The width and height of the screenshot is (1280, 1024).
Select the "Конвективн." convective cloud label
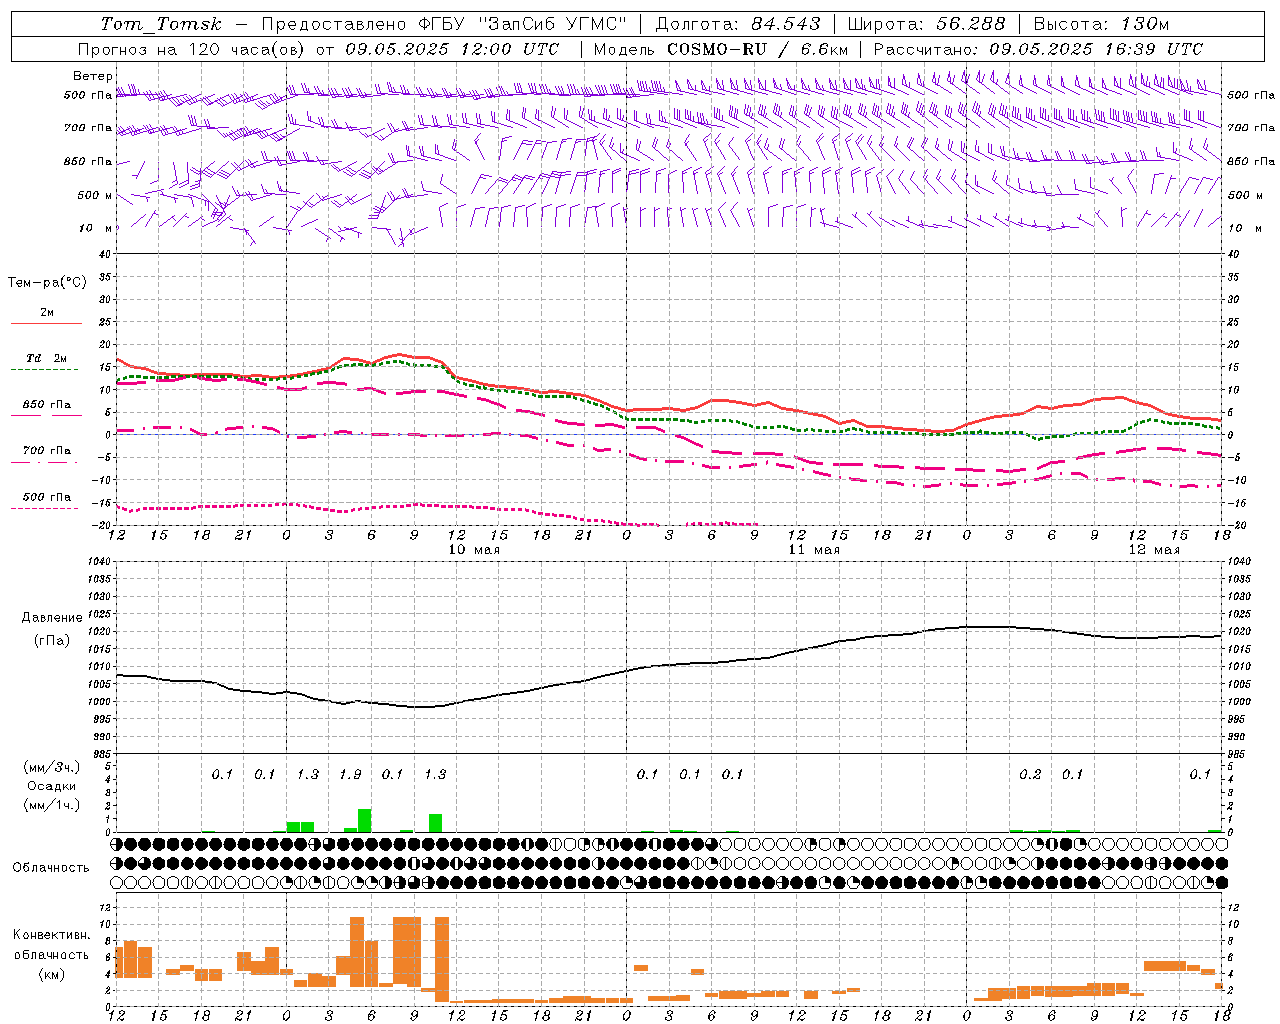52,935
